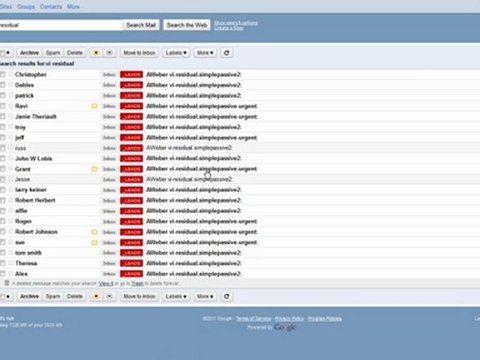
Task: Open the Labels dropdown below the message list
Action: [x=176, y=296]
